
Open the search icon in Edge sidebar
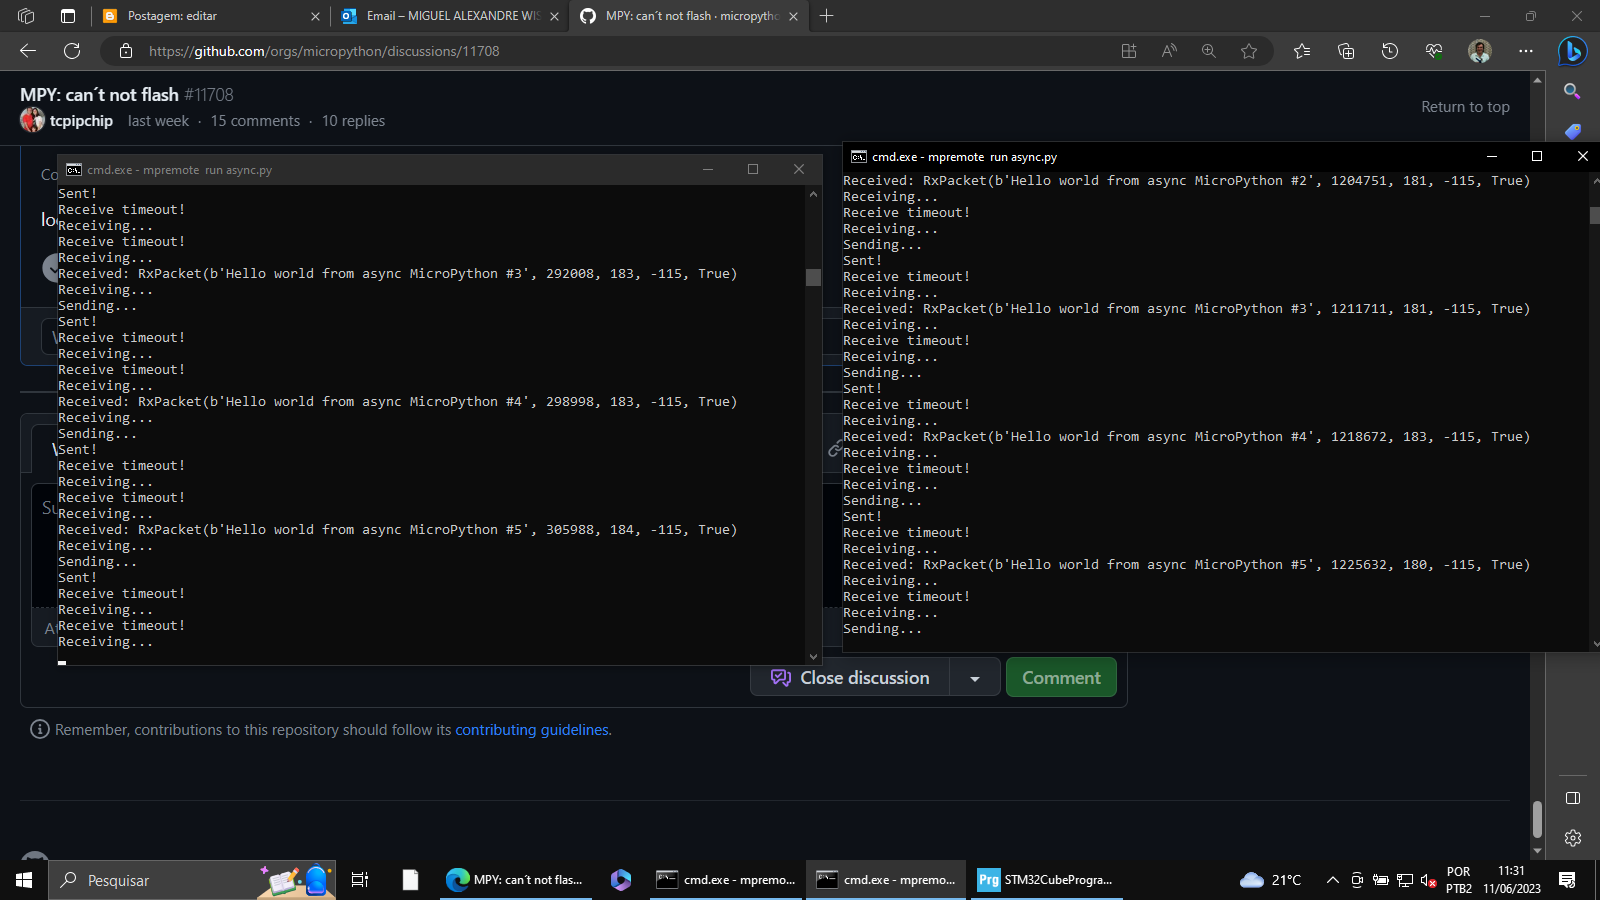click(1572, 90)
